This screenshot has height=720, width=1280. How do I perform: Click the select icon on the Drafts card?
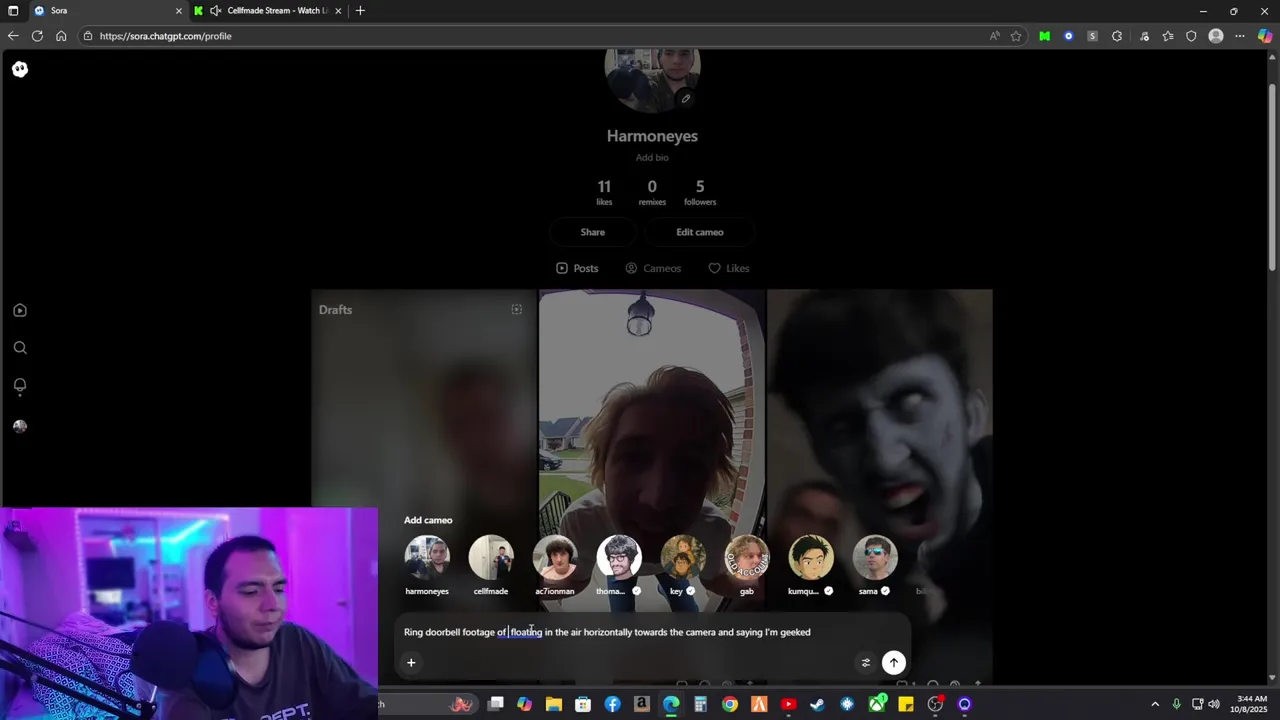[517, 310]
